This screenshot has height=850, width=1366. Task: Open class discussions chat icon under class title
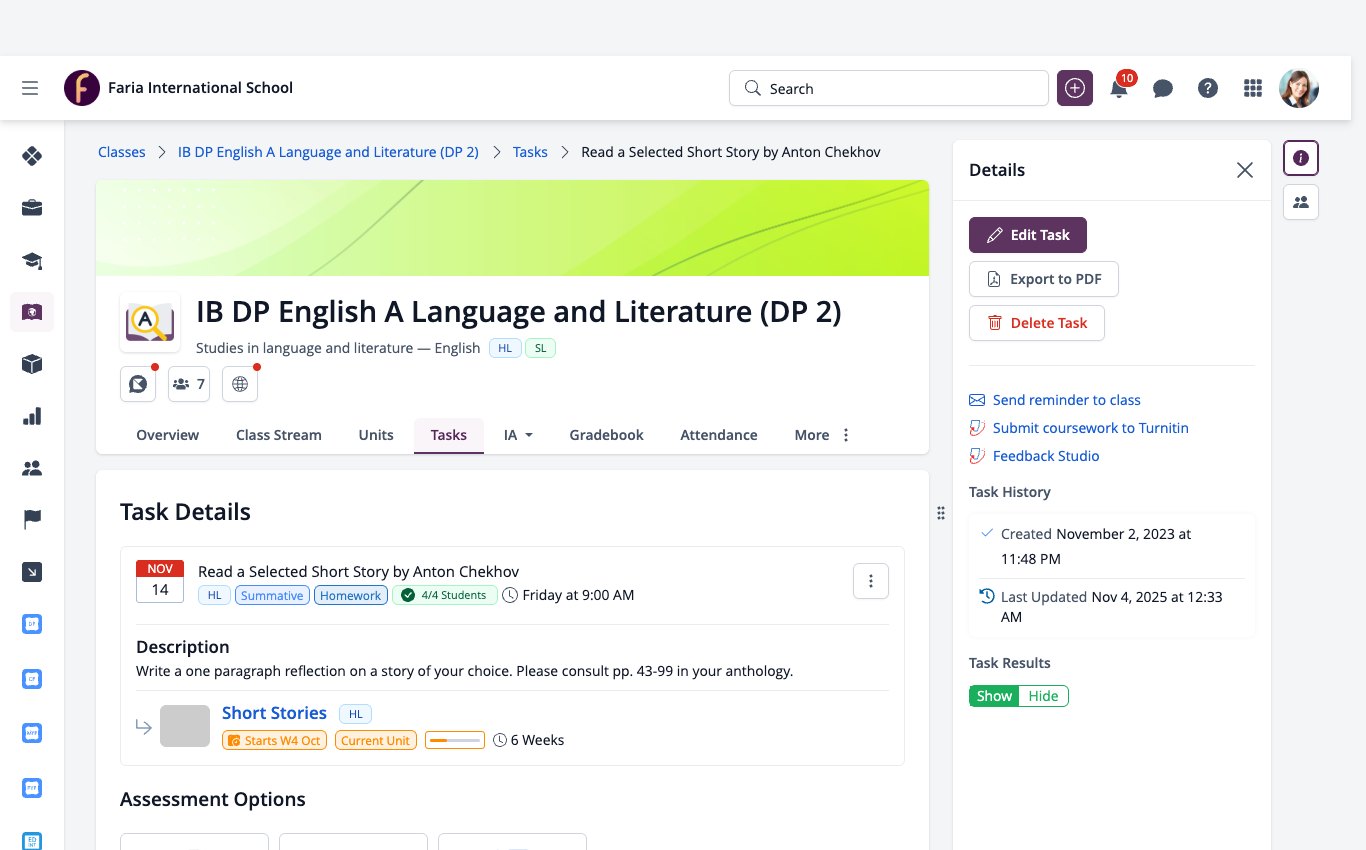[x=138, y=384]
